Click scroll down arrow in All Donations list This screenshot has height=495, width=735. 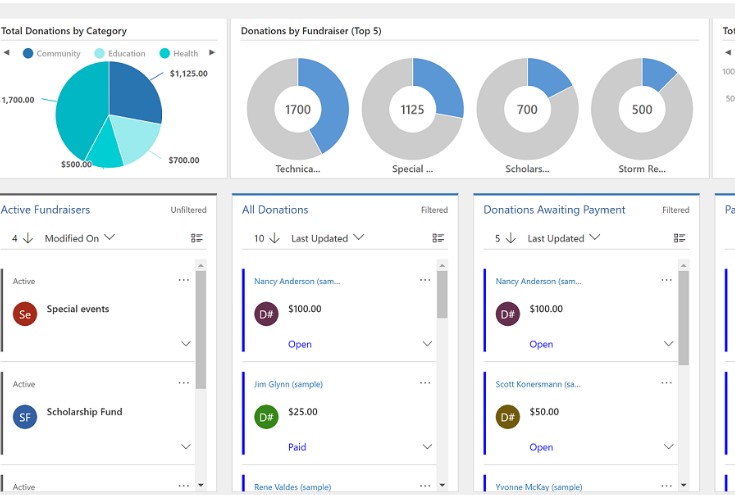click(442, 485)
